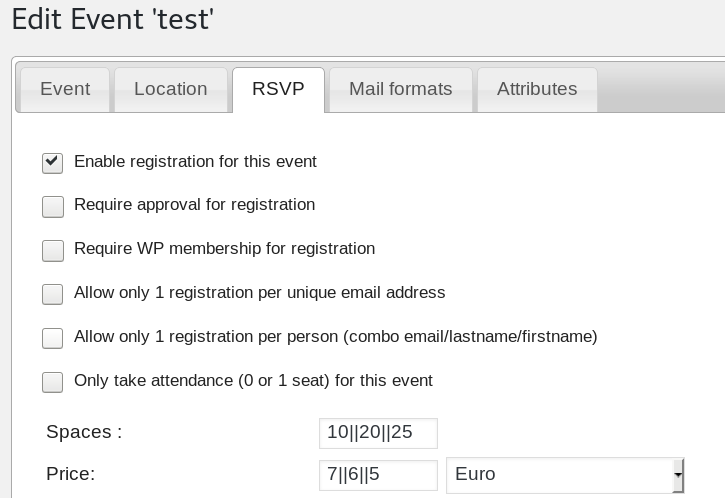
Task: Switch to the Event tab
Action: click(x=65, y=89)
